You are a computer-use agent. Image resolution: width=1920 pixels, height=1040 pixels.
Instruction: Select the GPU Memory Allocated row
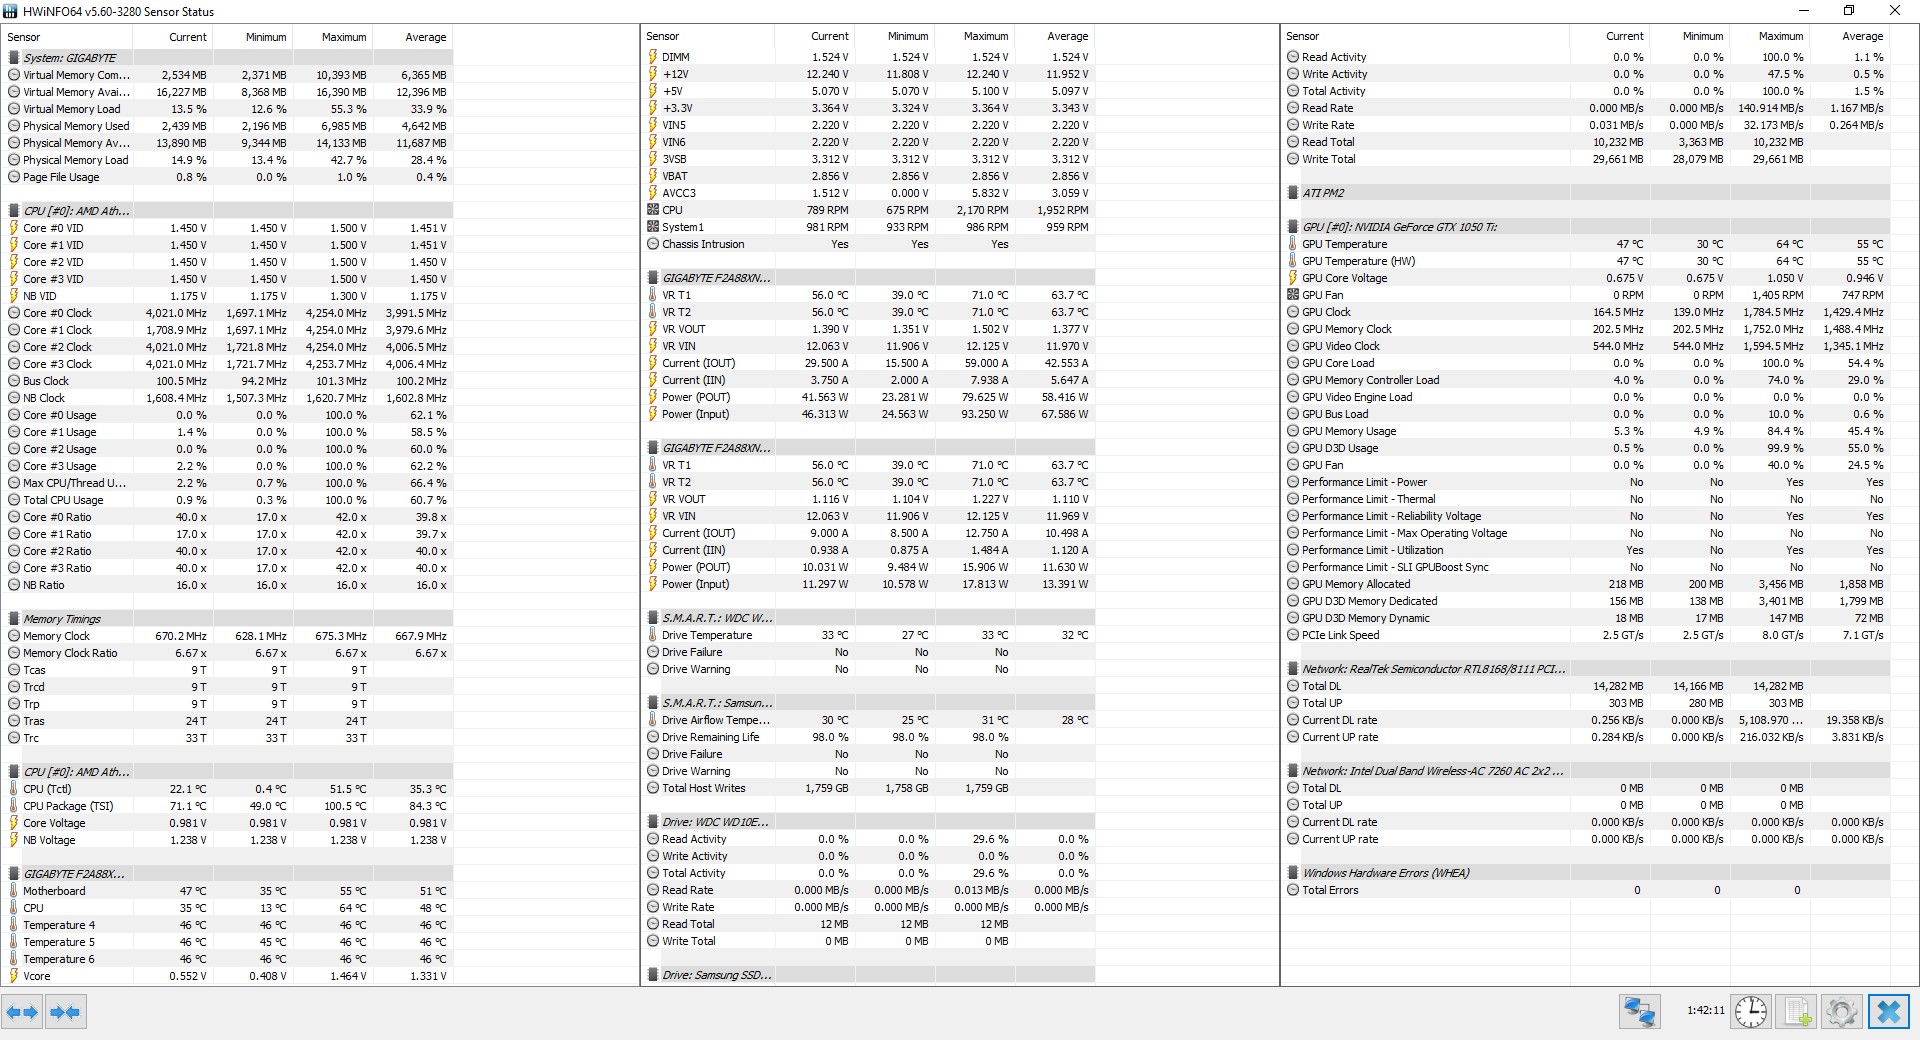point(1588,584)
